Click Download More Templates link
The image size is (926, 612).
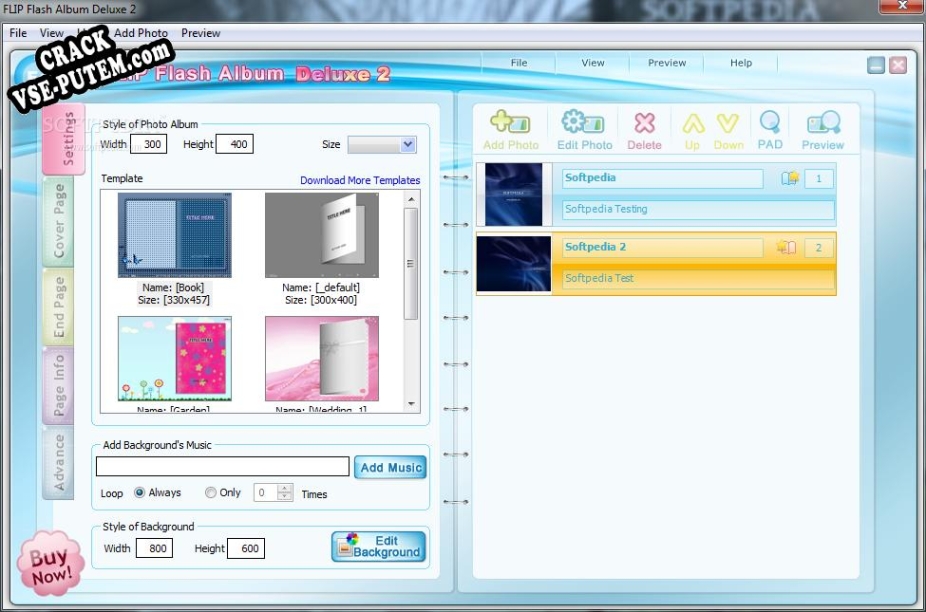click(x=360, y=181)
